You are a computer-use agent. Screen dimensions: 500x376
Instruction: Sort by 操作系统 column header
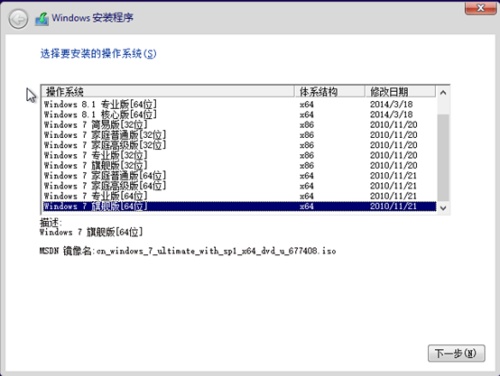coord(168,92)
